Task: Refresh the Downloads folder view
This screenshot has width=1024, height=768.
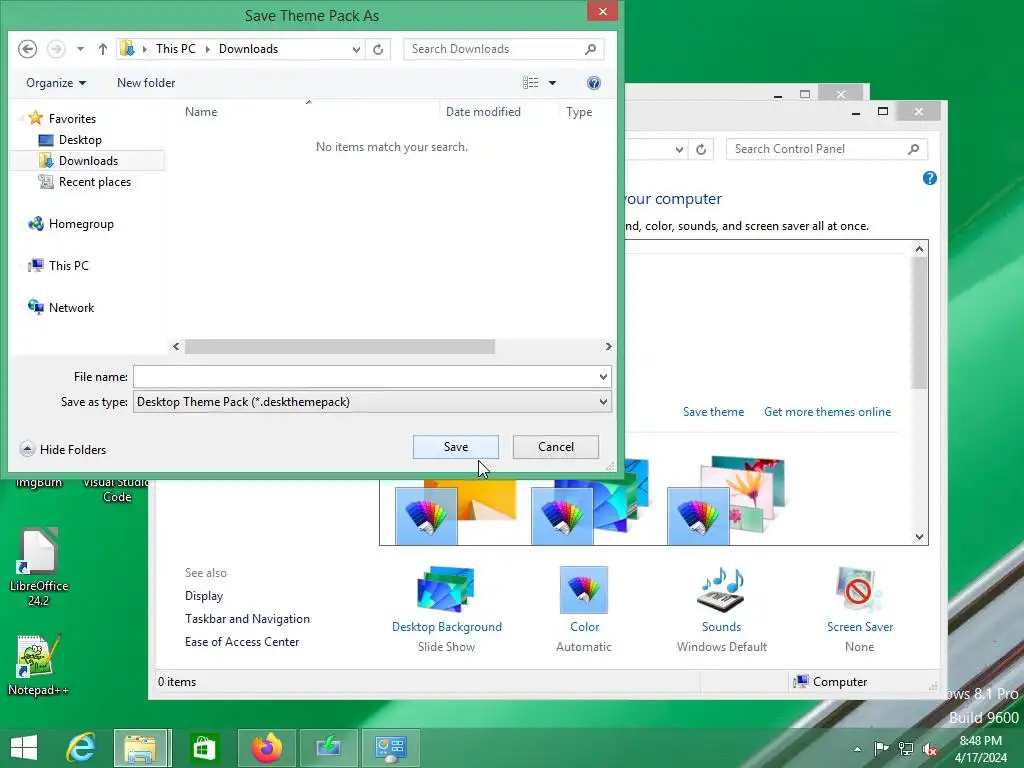Action: pyautogui.click(x=378, y=49)
